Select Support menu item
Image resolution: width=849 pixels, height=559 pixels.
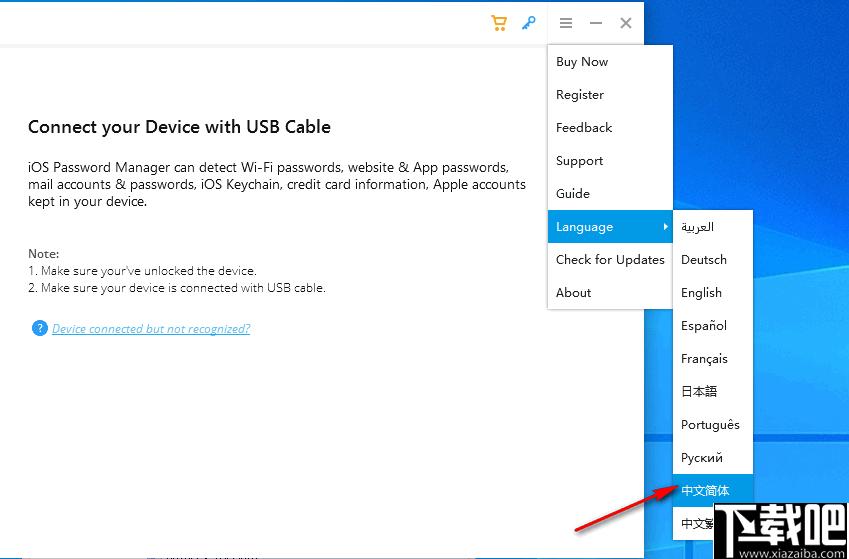coord(580,161)
